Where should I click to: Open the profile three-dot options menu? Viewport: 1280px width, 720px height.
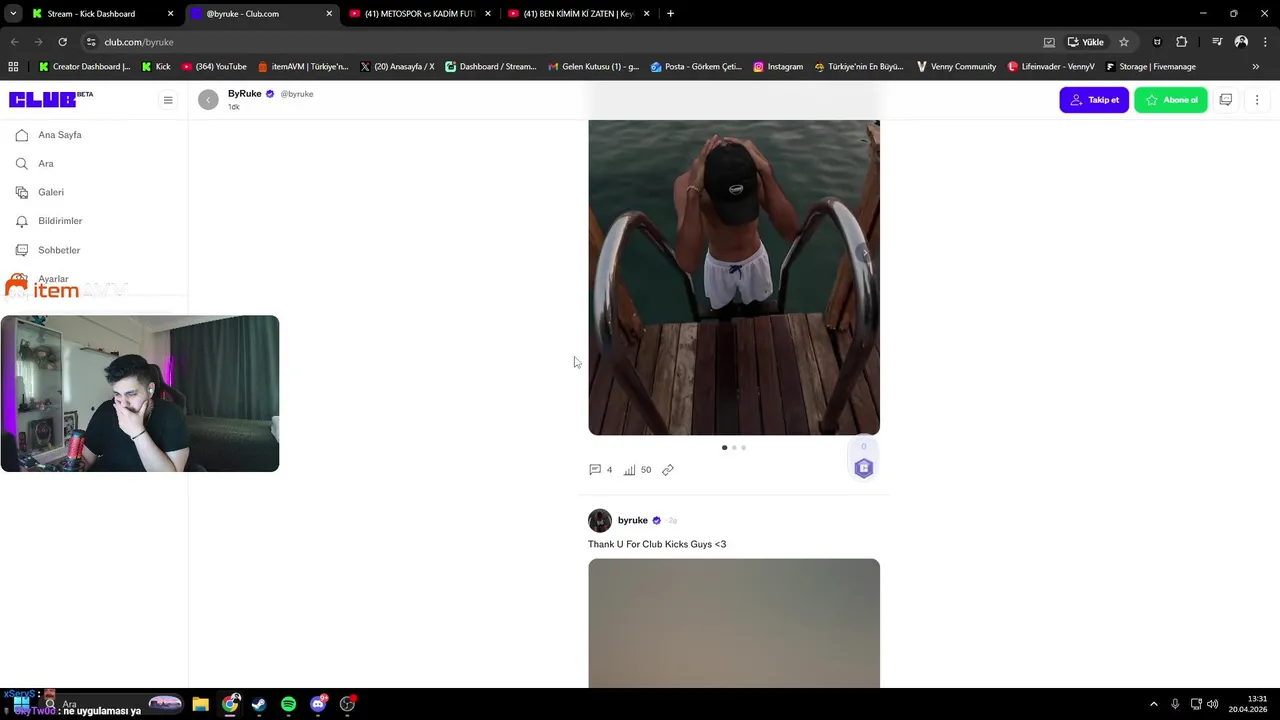pyautogui.click(x=1257, y=100)
